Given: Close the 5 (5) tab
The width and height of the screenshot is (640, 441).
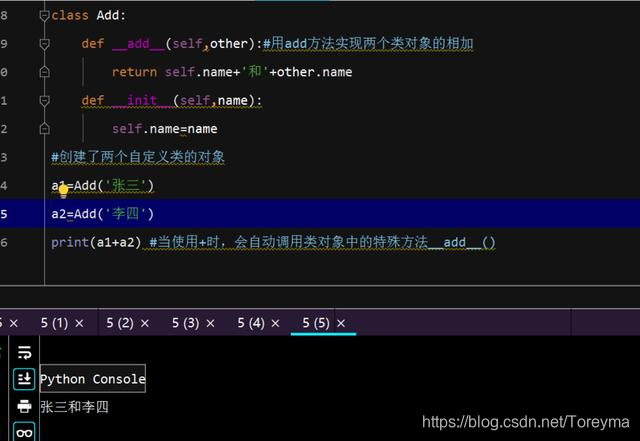Looking at the screenshot, I should [x=341, y=324].
